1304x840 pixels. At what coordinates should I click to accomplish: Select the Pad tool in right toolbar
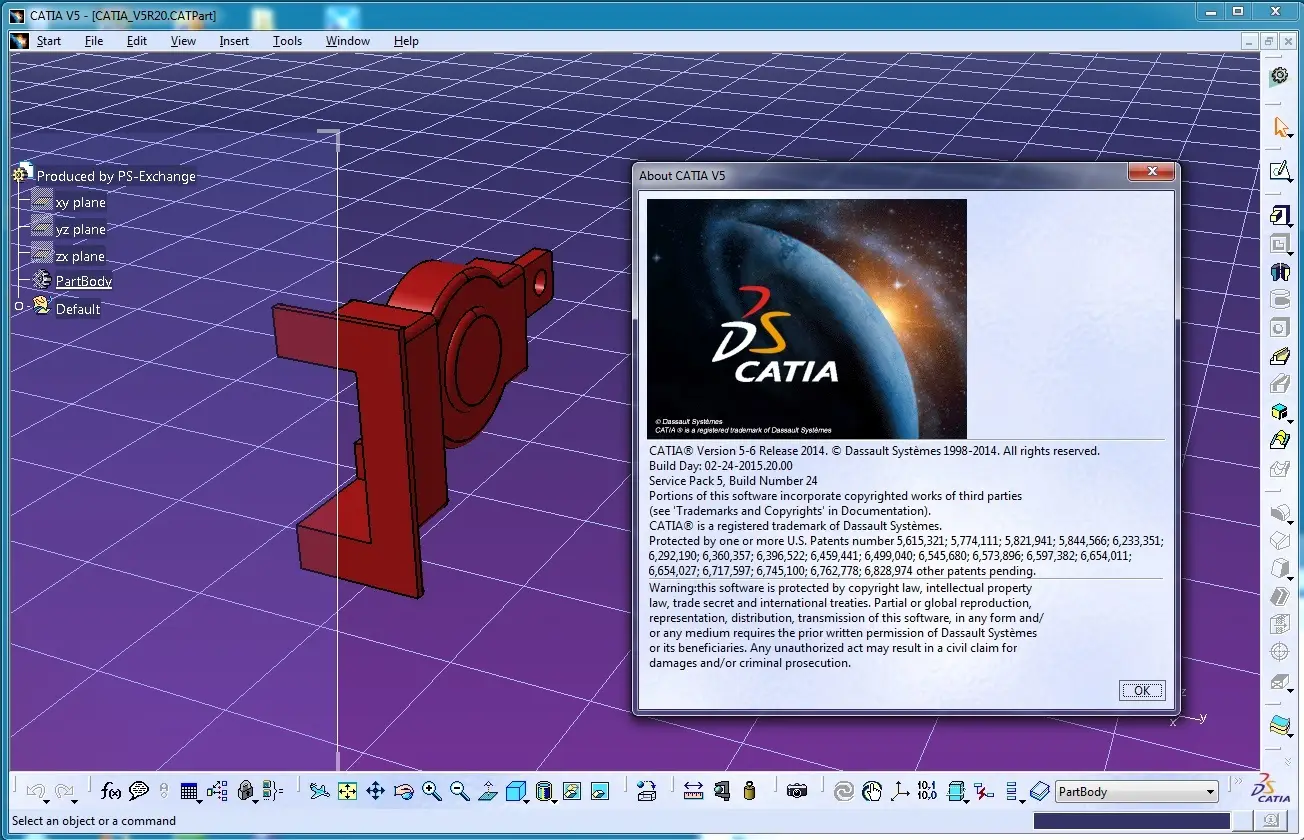pyautogui.click(x=1279, y=215)
